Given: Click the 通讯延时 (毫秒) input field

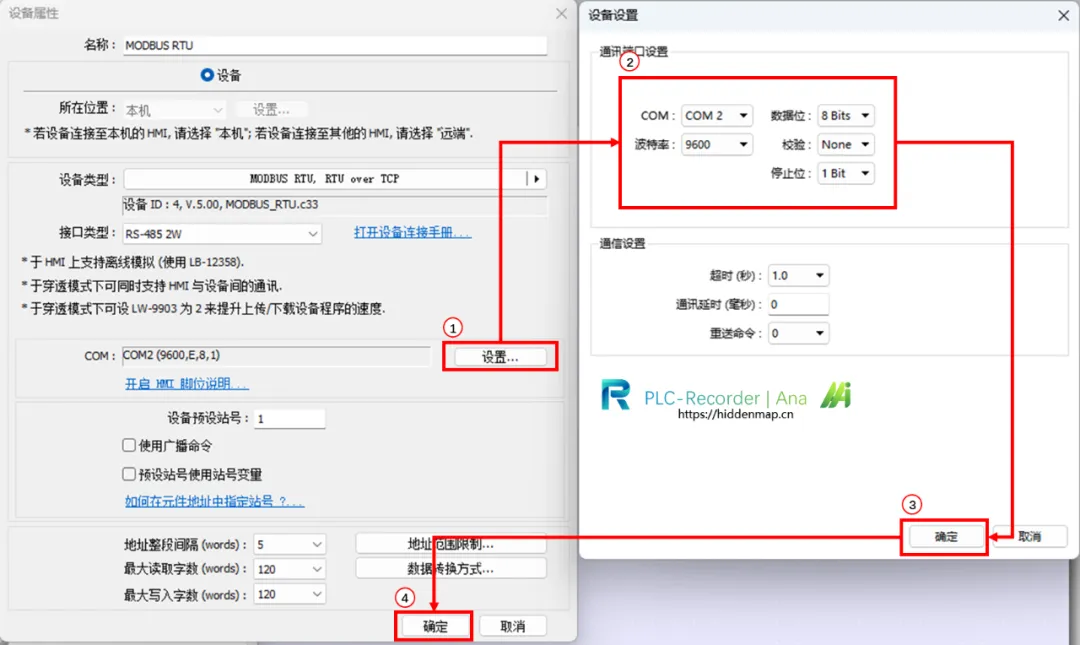Looking at the screenshot, I should point(798,304).
